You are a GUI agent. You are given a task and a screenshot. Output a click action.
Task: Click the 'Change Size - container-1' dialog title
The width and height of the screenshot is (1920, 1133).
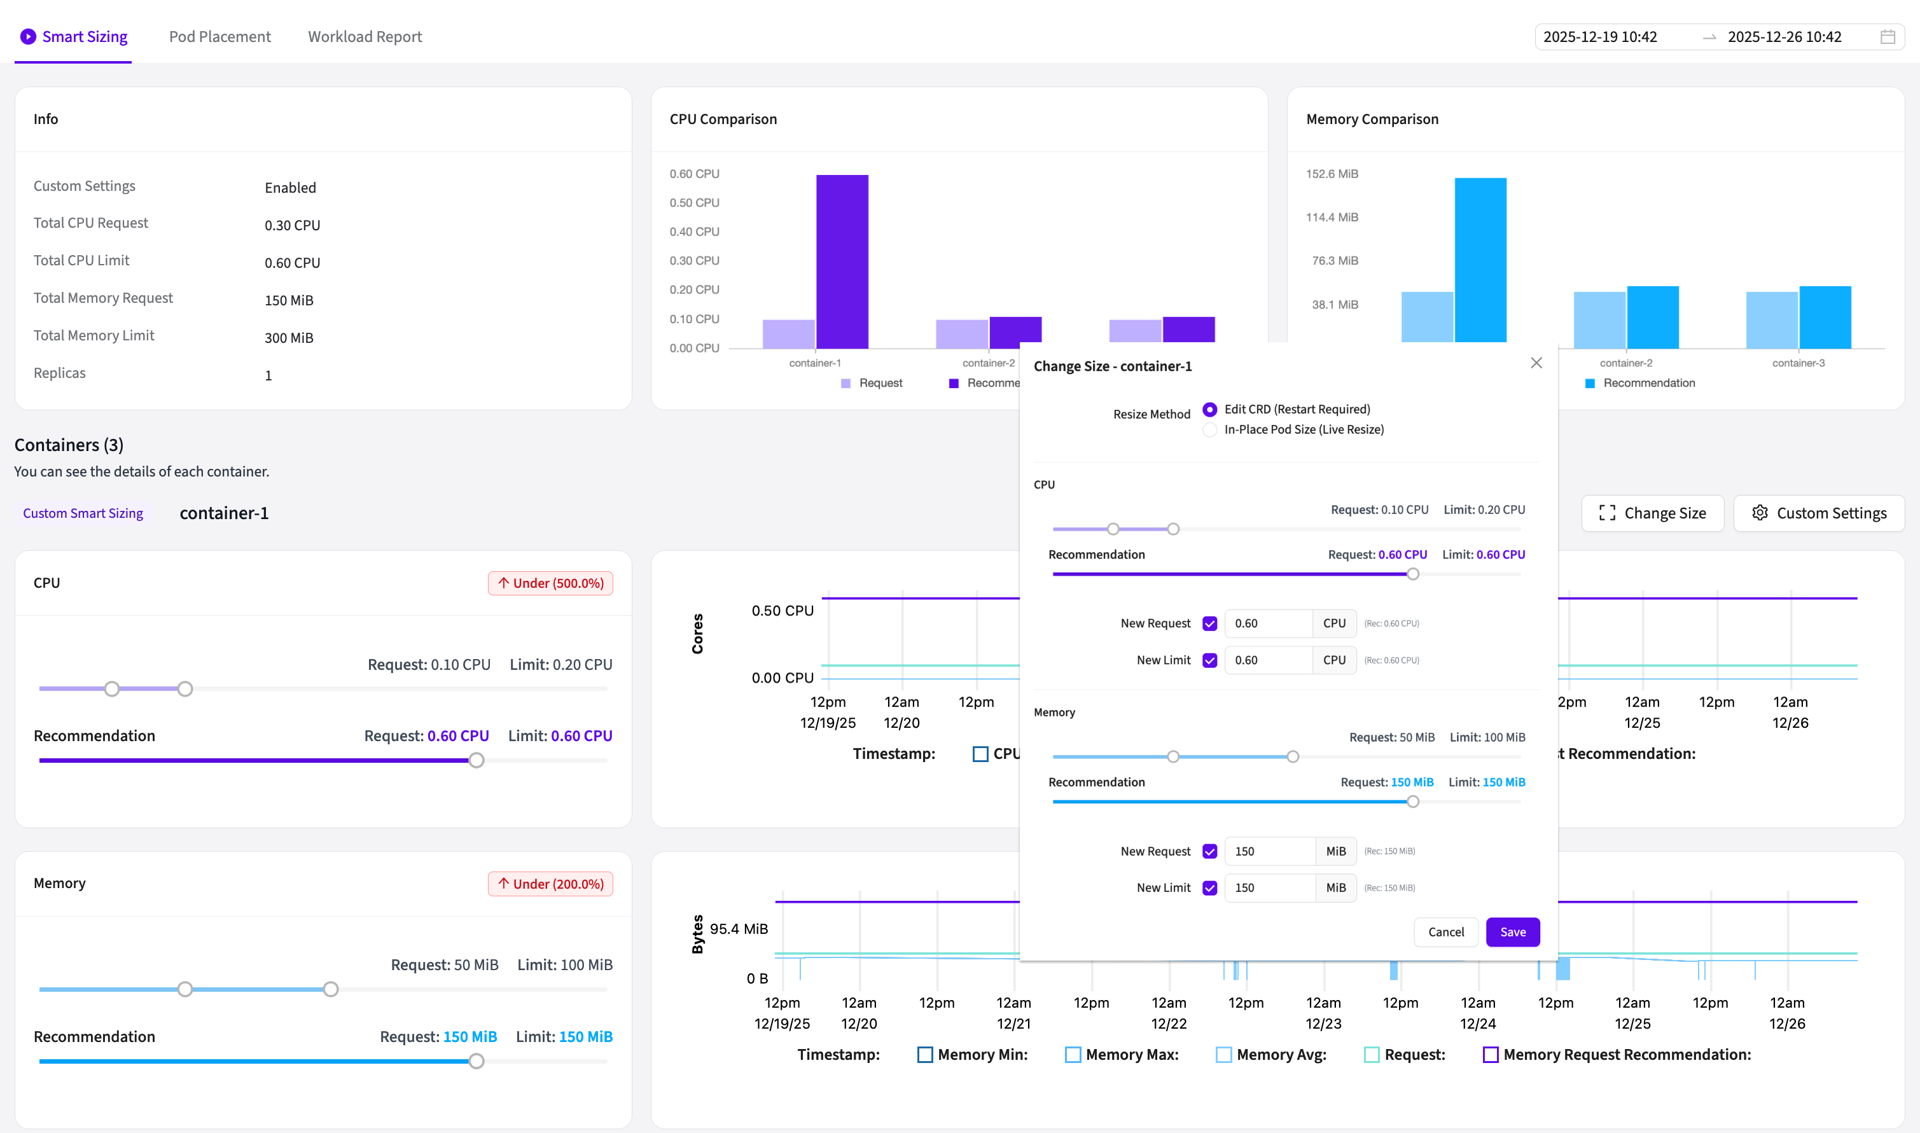pyautogui.click(x=1113, y=367)
